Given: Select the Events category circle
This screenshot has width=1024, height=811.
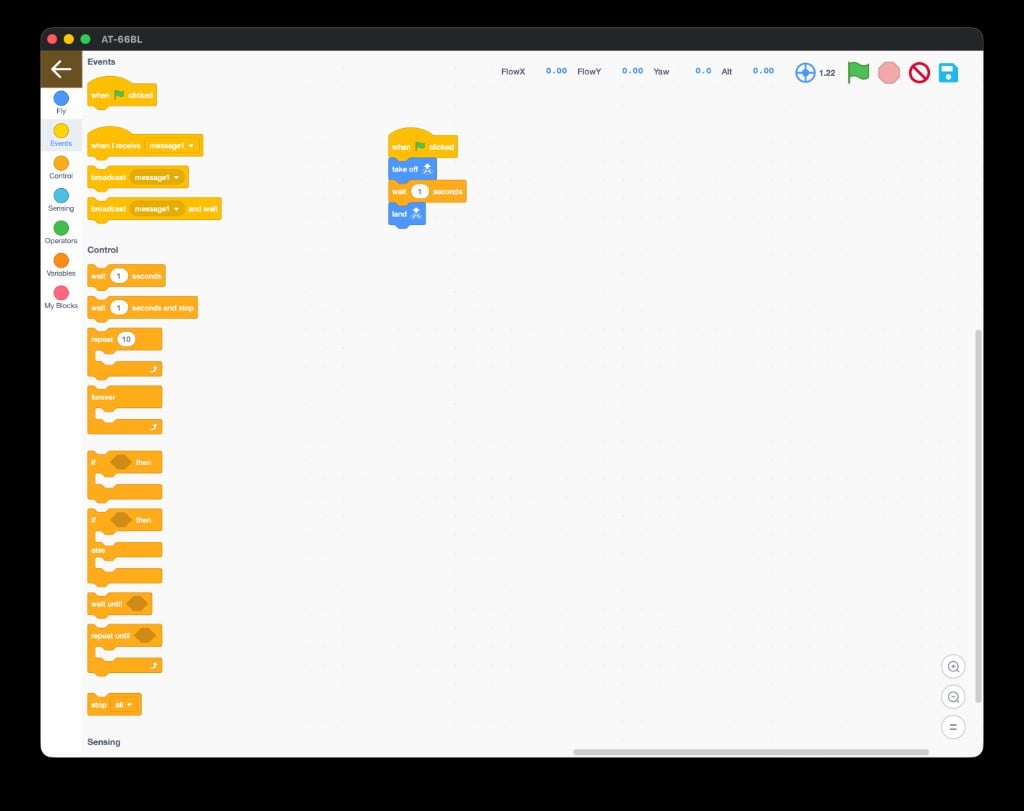Looking at the screenshot, I should 61,131.
